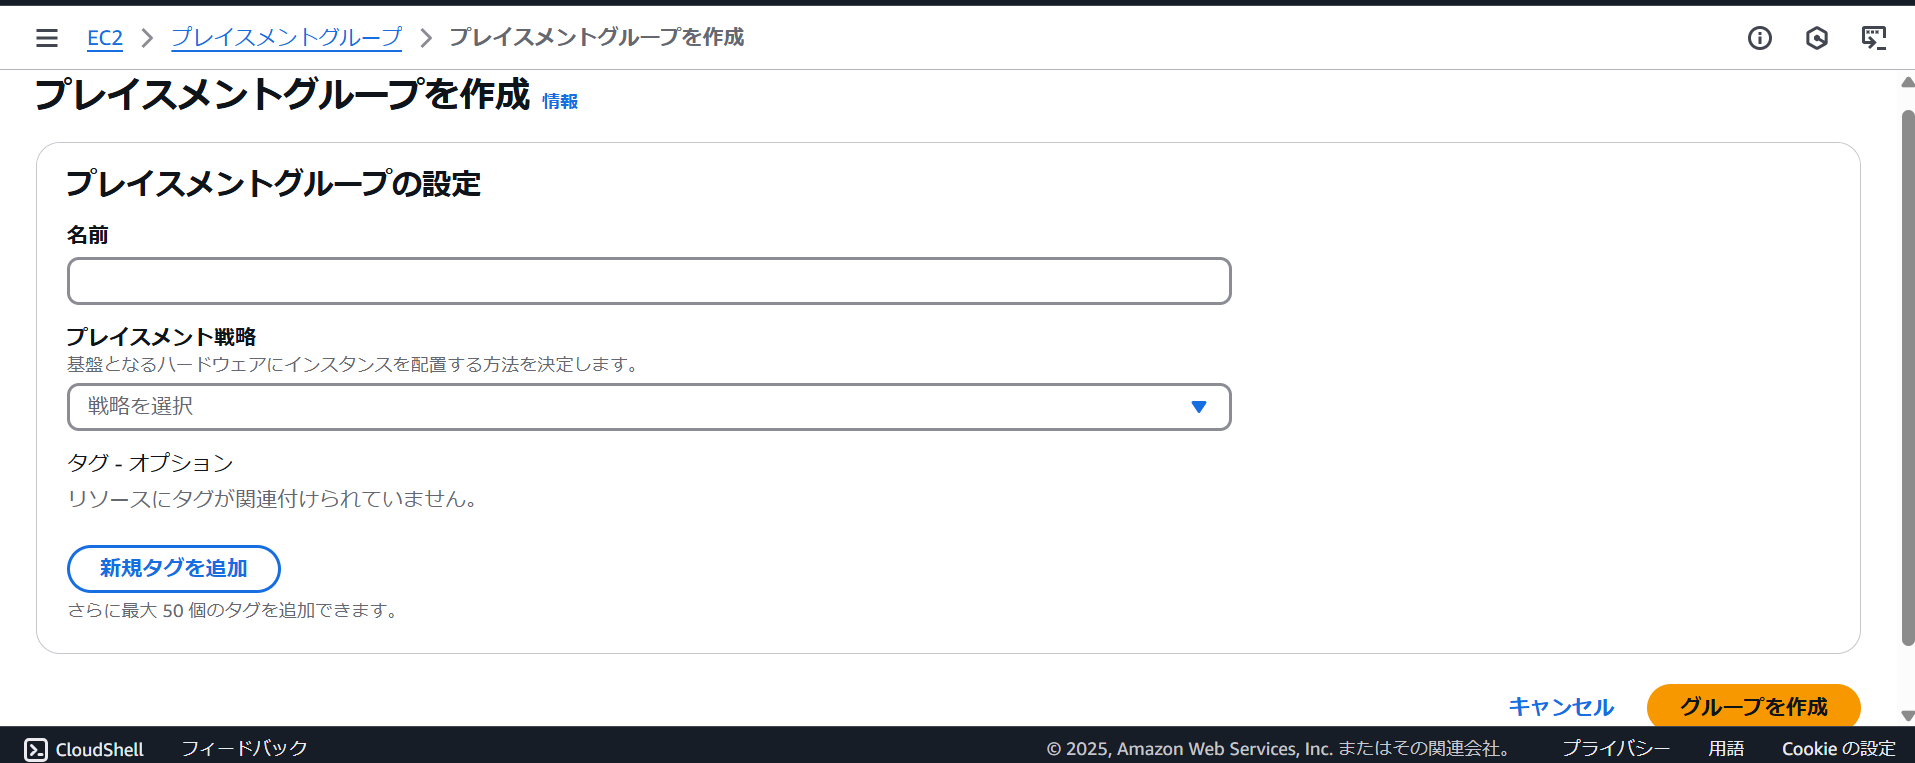Open 用語 terms link in the footer

coord(1726,749)
